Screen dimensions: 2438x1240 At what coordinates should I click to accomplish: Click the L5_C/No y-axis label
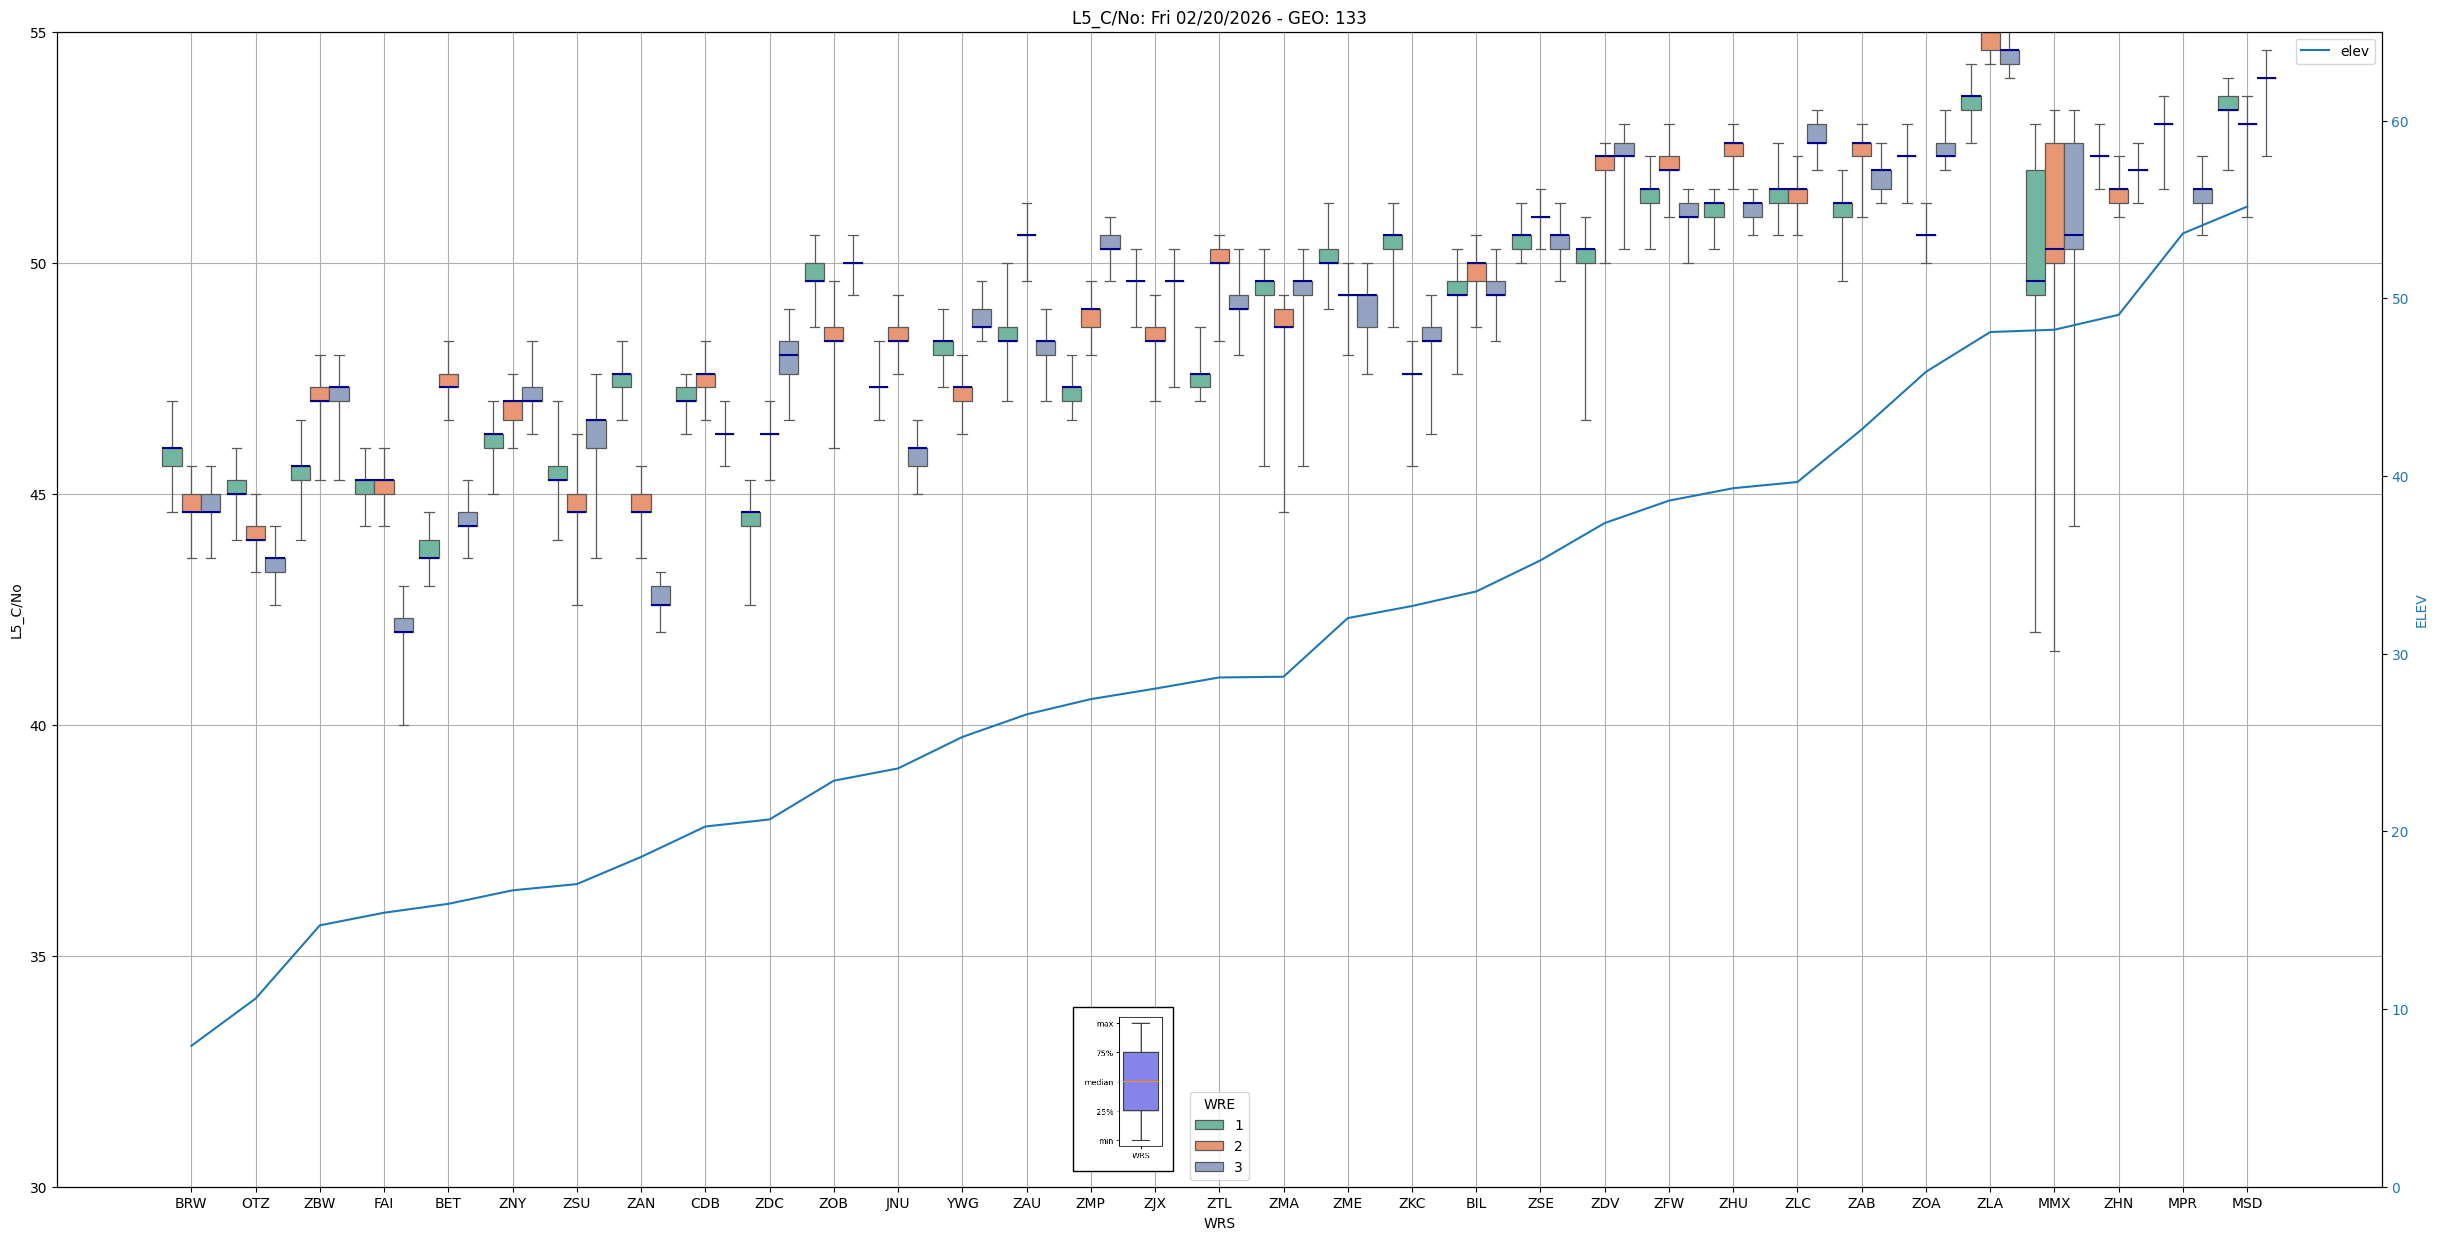tap(16, 611)
